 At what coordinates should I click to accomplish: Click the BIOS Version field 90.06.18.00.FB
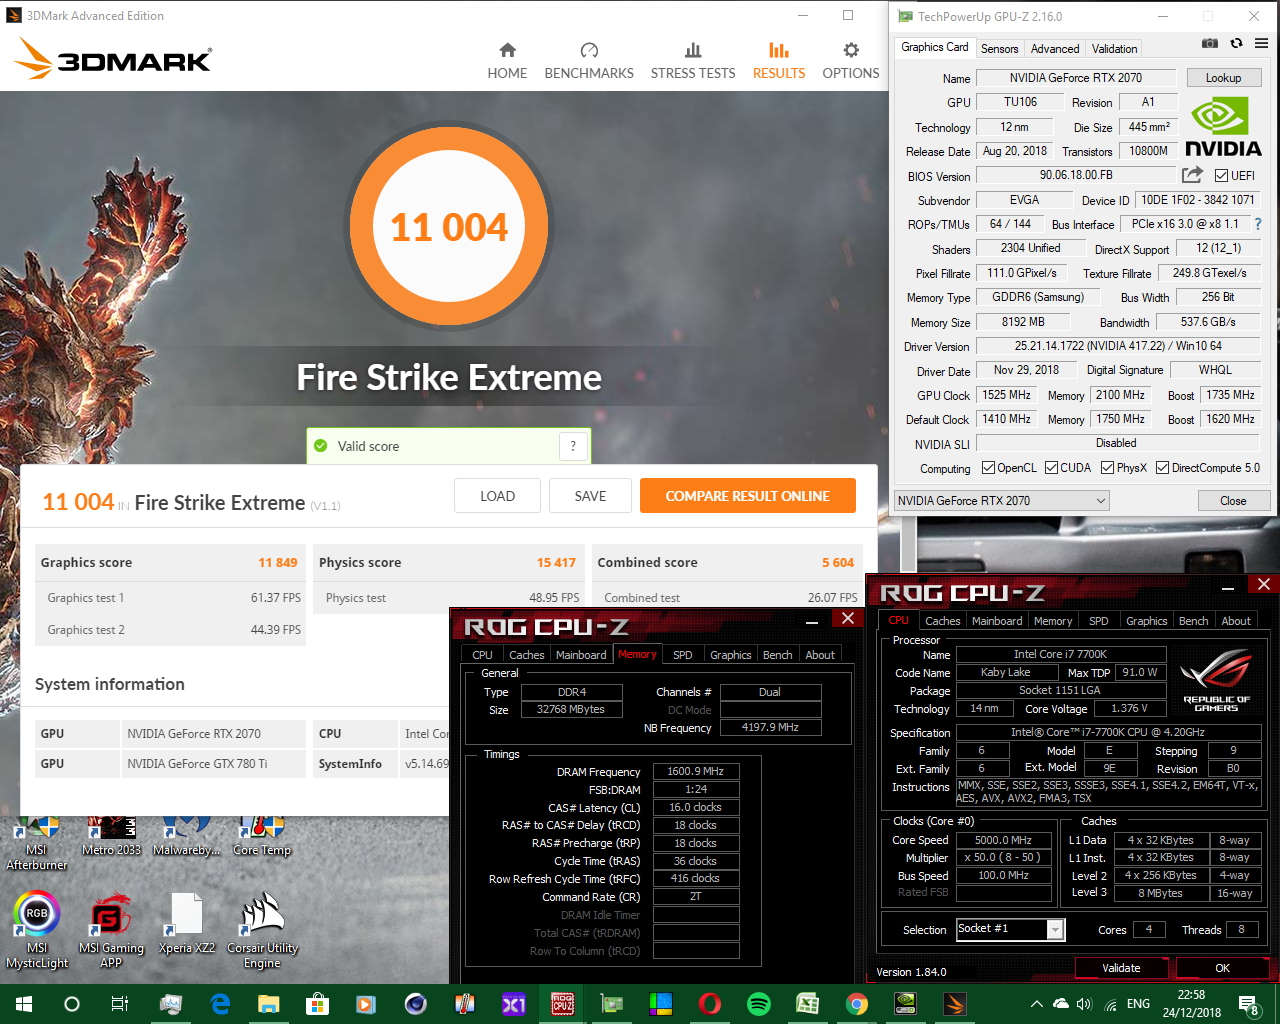(1076, 175)
